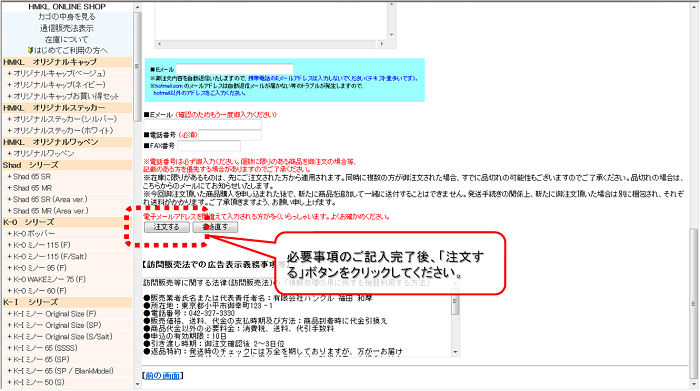Click the main page scrollbar thumb
The height and width of the screenshot is (391, 700).
[x=693, y=304]
